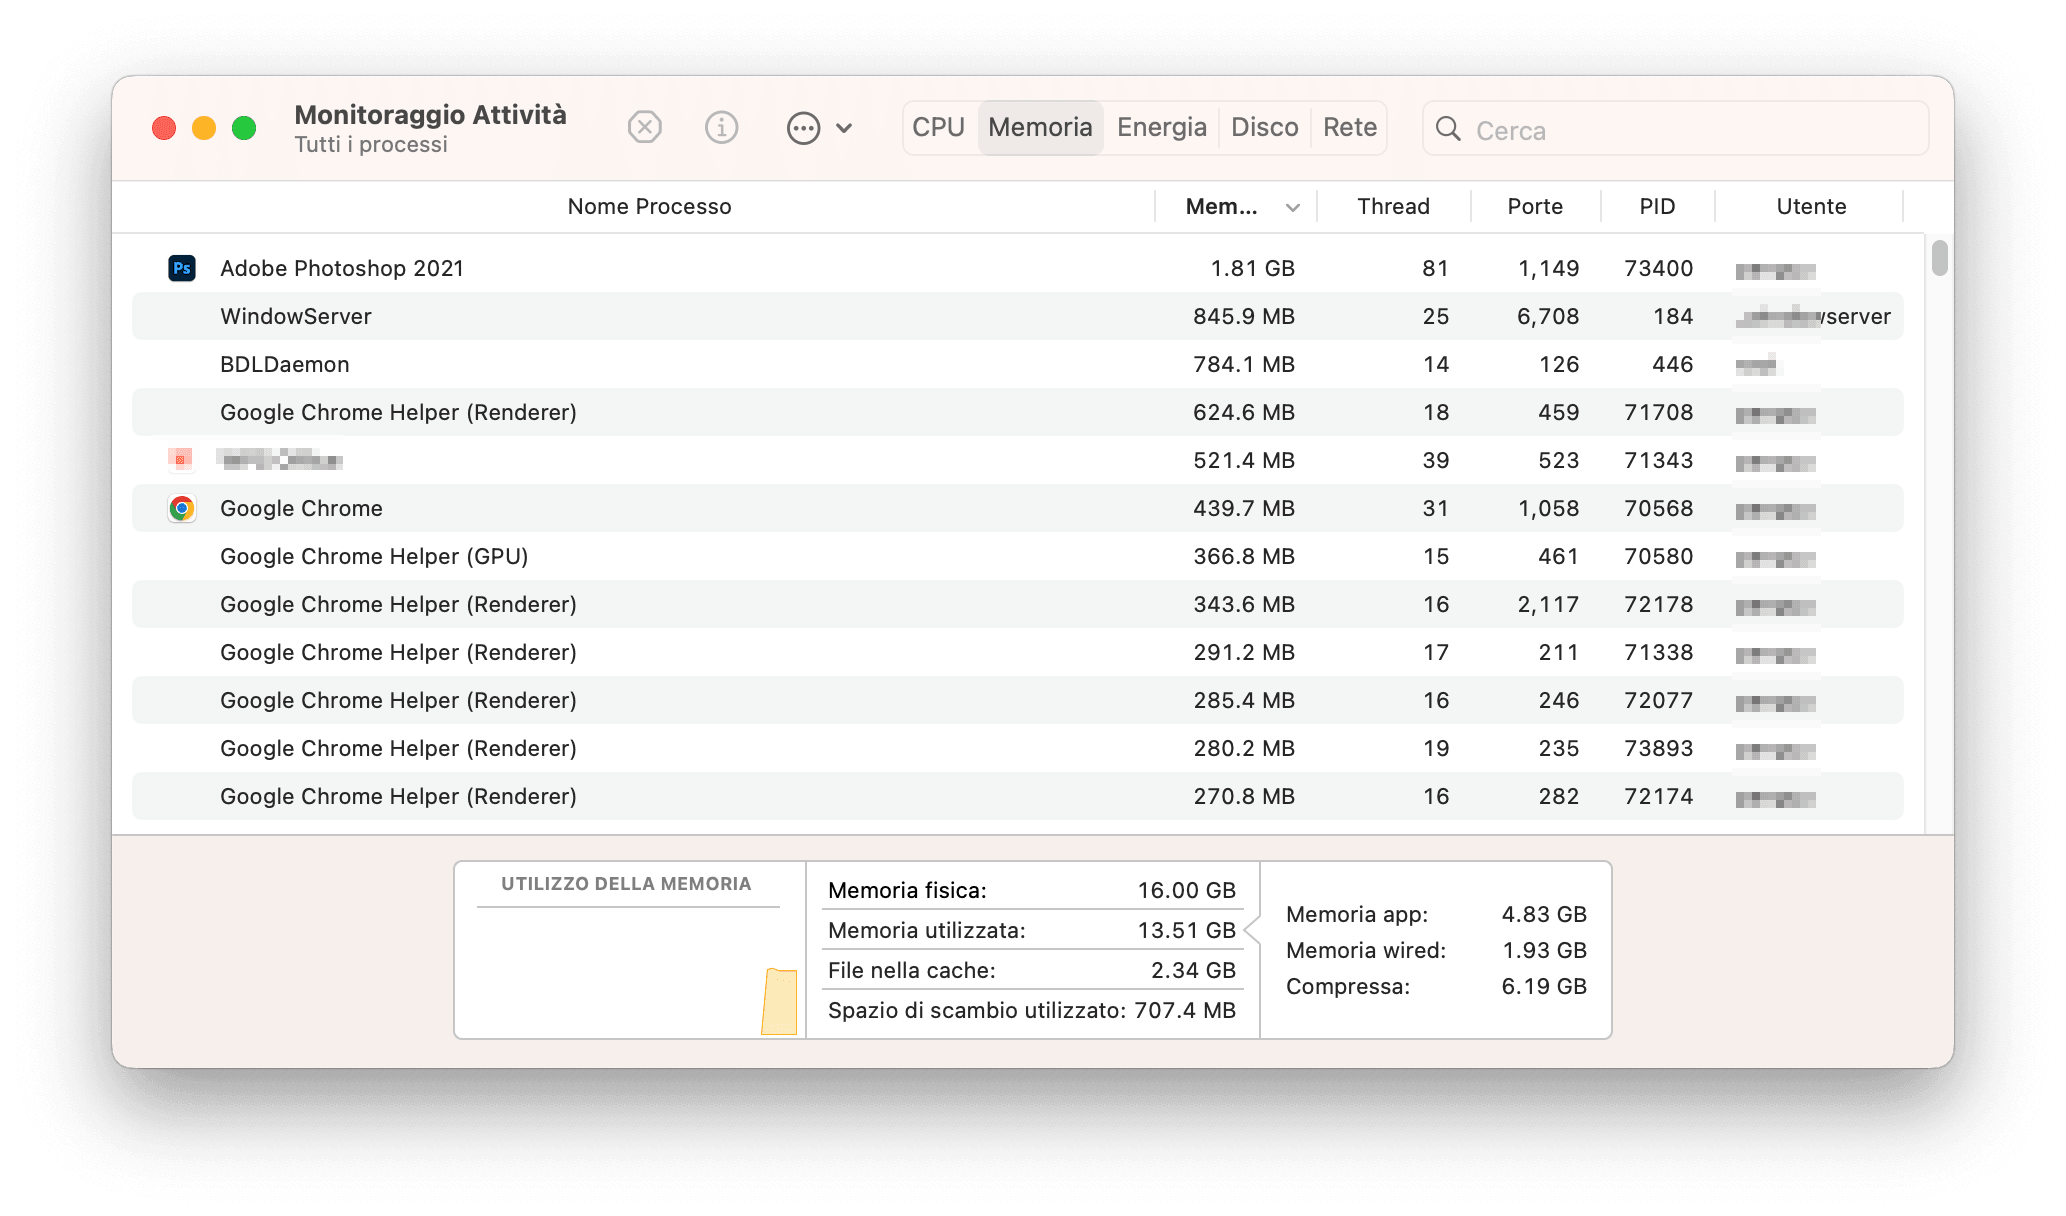
Task: Click the Google Chrome app icon
Action: click(x=182, y=508)
